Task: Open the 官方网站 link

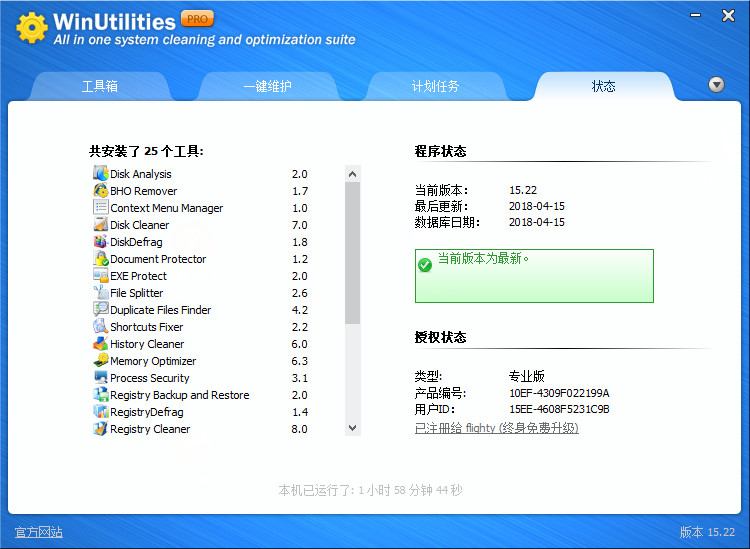Action: click(39, 532)
